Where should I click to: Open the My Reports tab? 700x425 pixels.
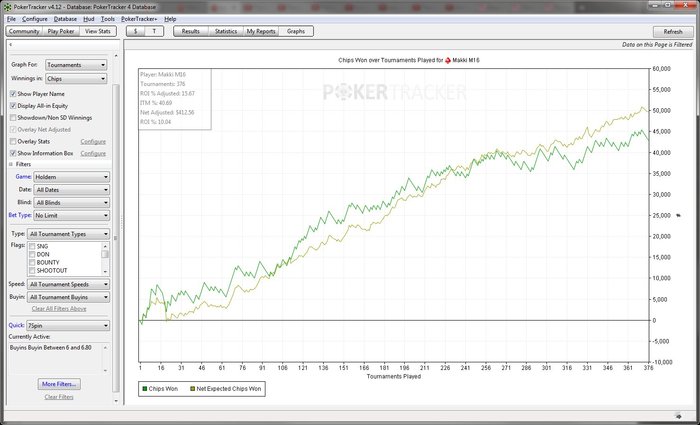pyautogui.click(x=261, y=32)
